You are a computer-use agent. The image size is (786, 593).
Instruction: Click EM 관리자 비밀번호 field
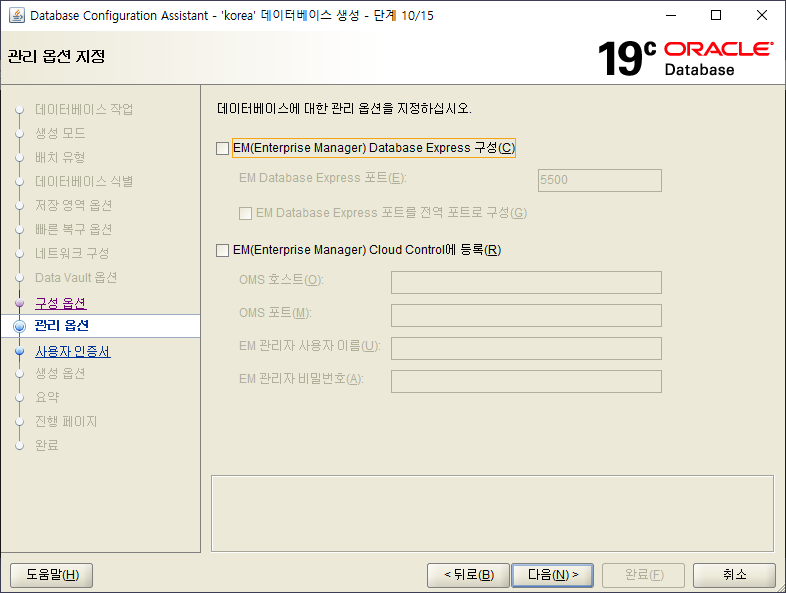(x=526, y=381)
